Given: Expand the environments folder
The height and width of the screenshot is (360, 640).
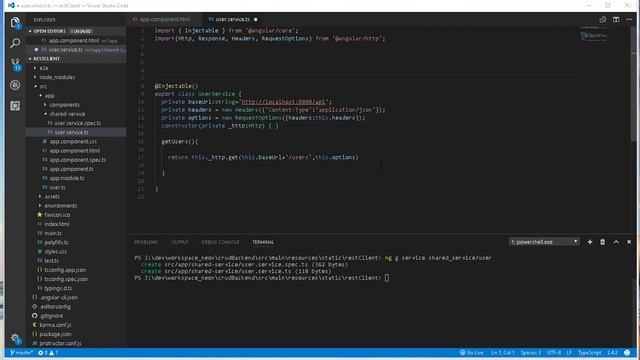Looking at the screenshot, I should (x=60, y=206).
